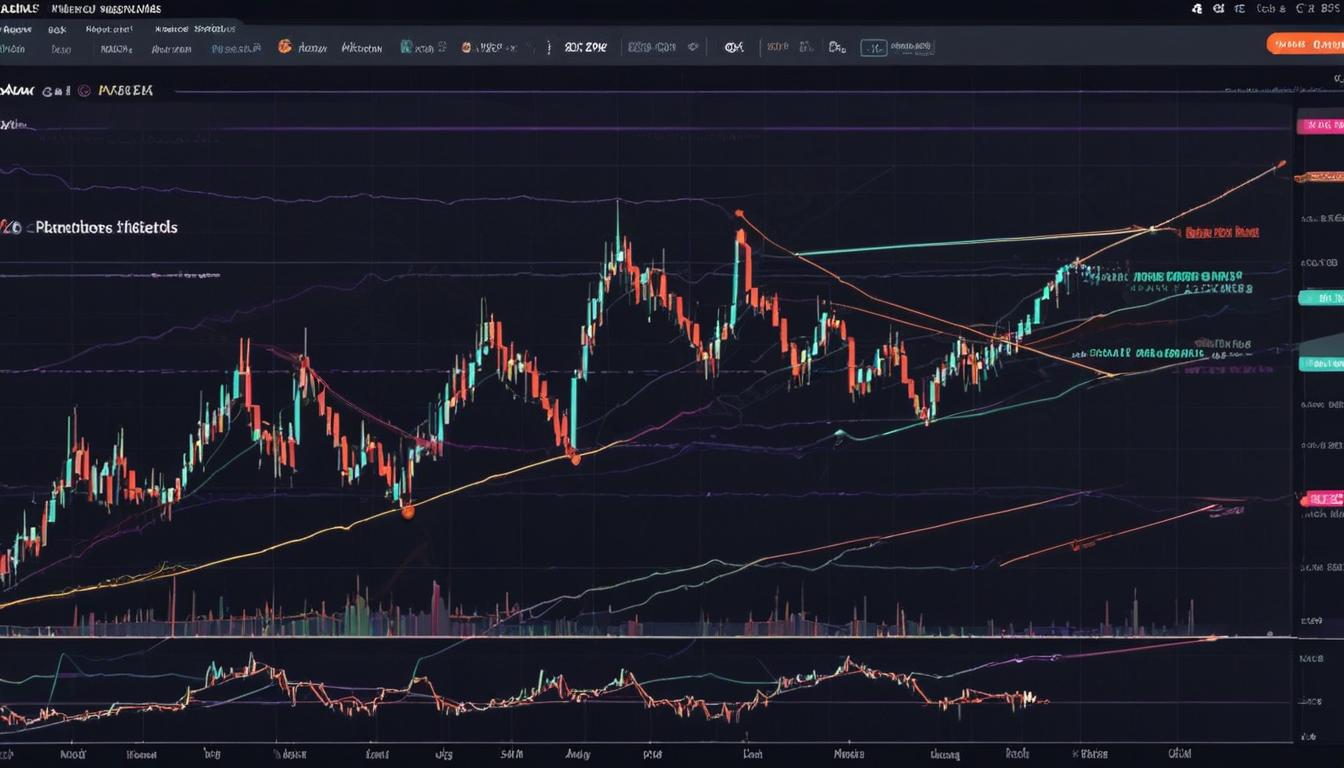Click the orange watchlist icon in the toolbar

[x=283, y=46]
